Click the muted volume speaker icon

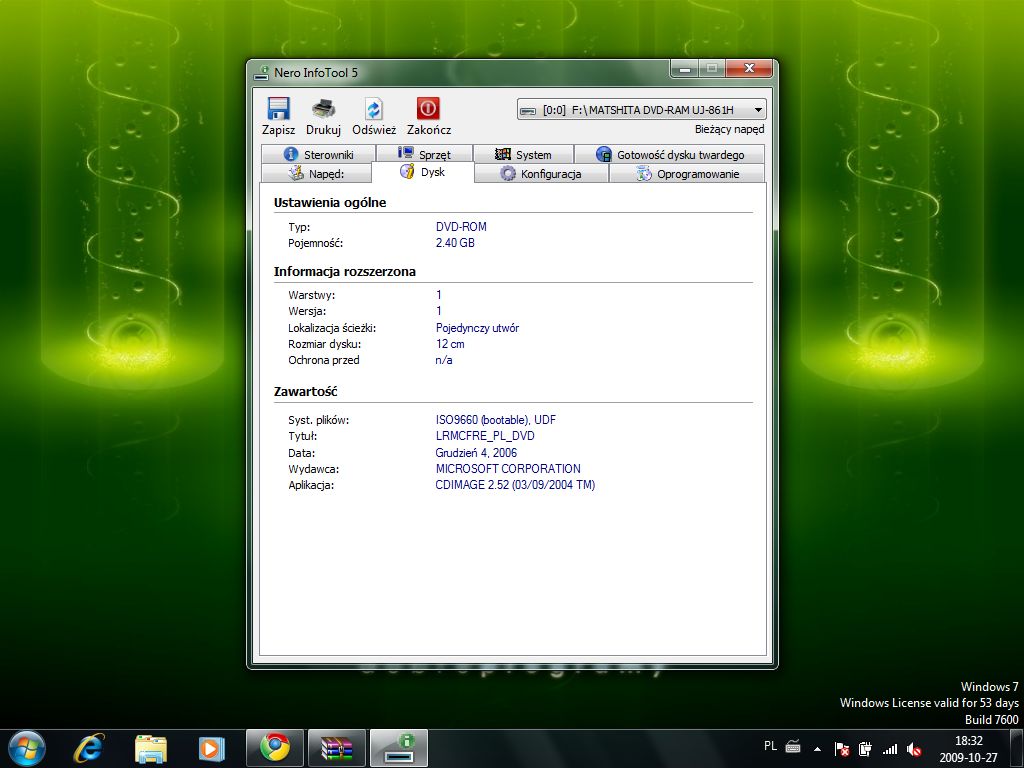coord(914,749)
